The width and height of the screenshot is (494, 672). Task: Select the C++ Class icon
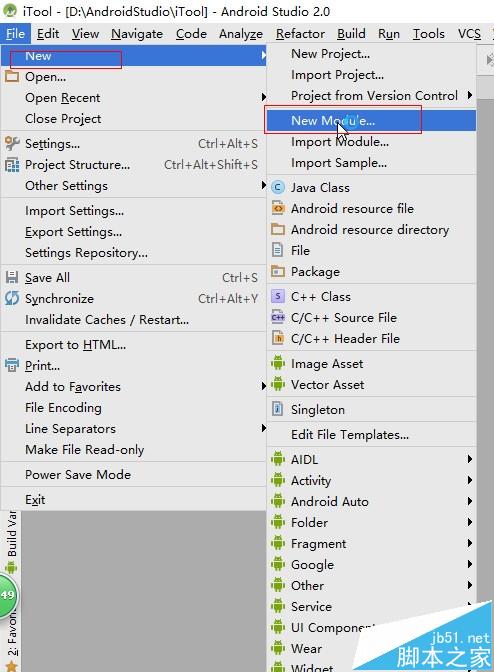[278, 296]
